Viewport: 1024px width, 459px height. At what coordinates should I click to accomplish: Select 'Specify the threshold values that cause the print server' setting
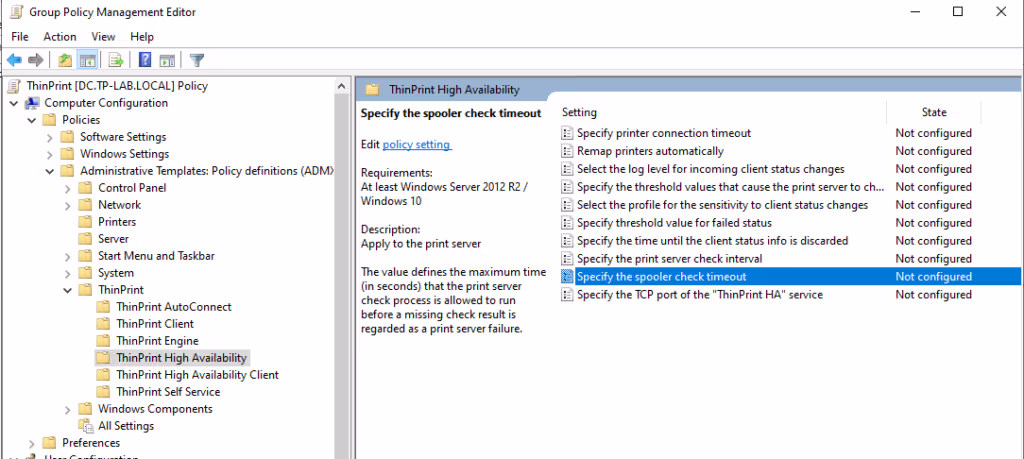pyautogui.click(x=730, y=187)
